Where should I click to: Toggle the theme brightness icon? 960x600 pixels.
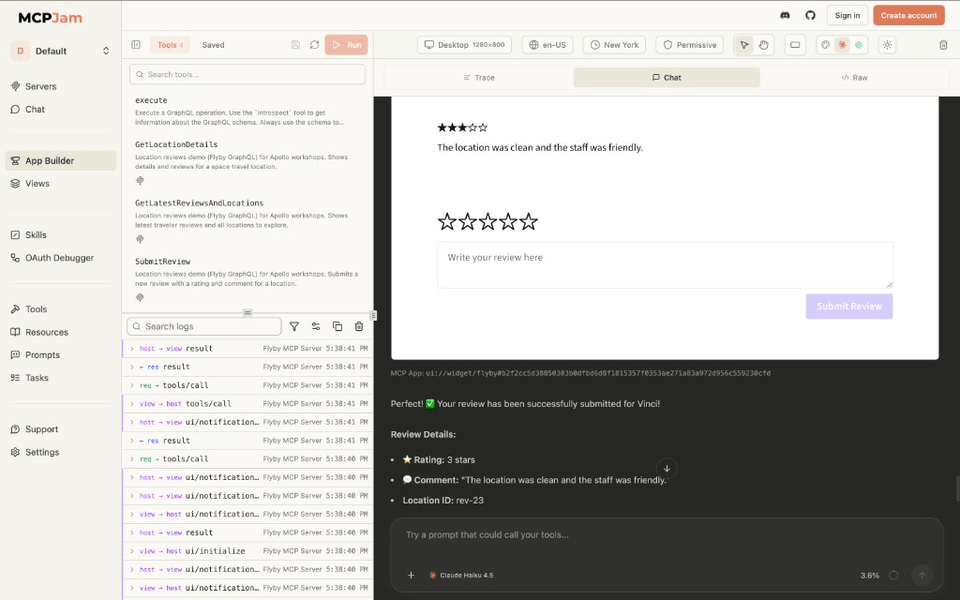(887, 45)
